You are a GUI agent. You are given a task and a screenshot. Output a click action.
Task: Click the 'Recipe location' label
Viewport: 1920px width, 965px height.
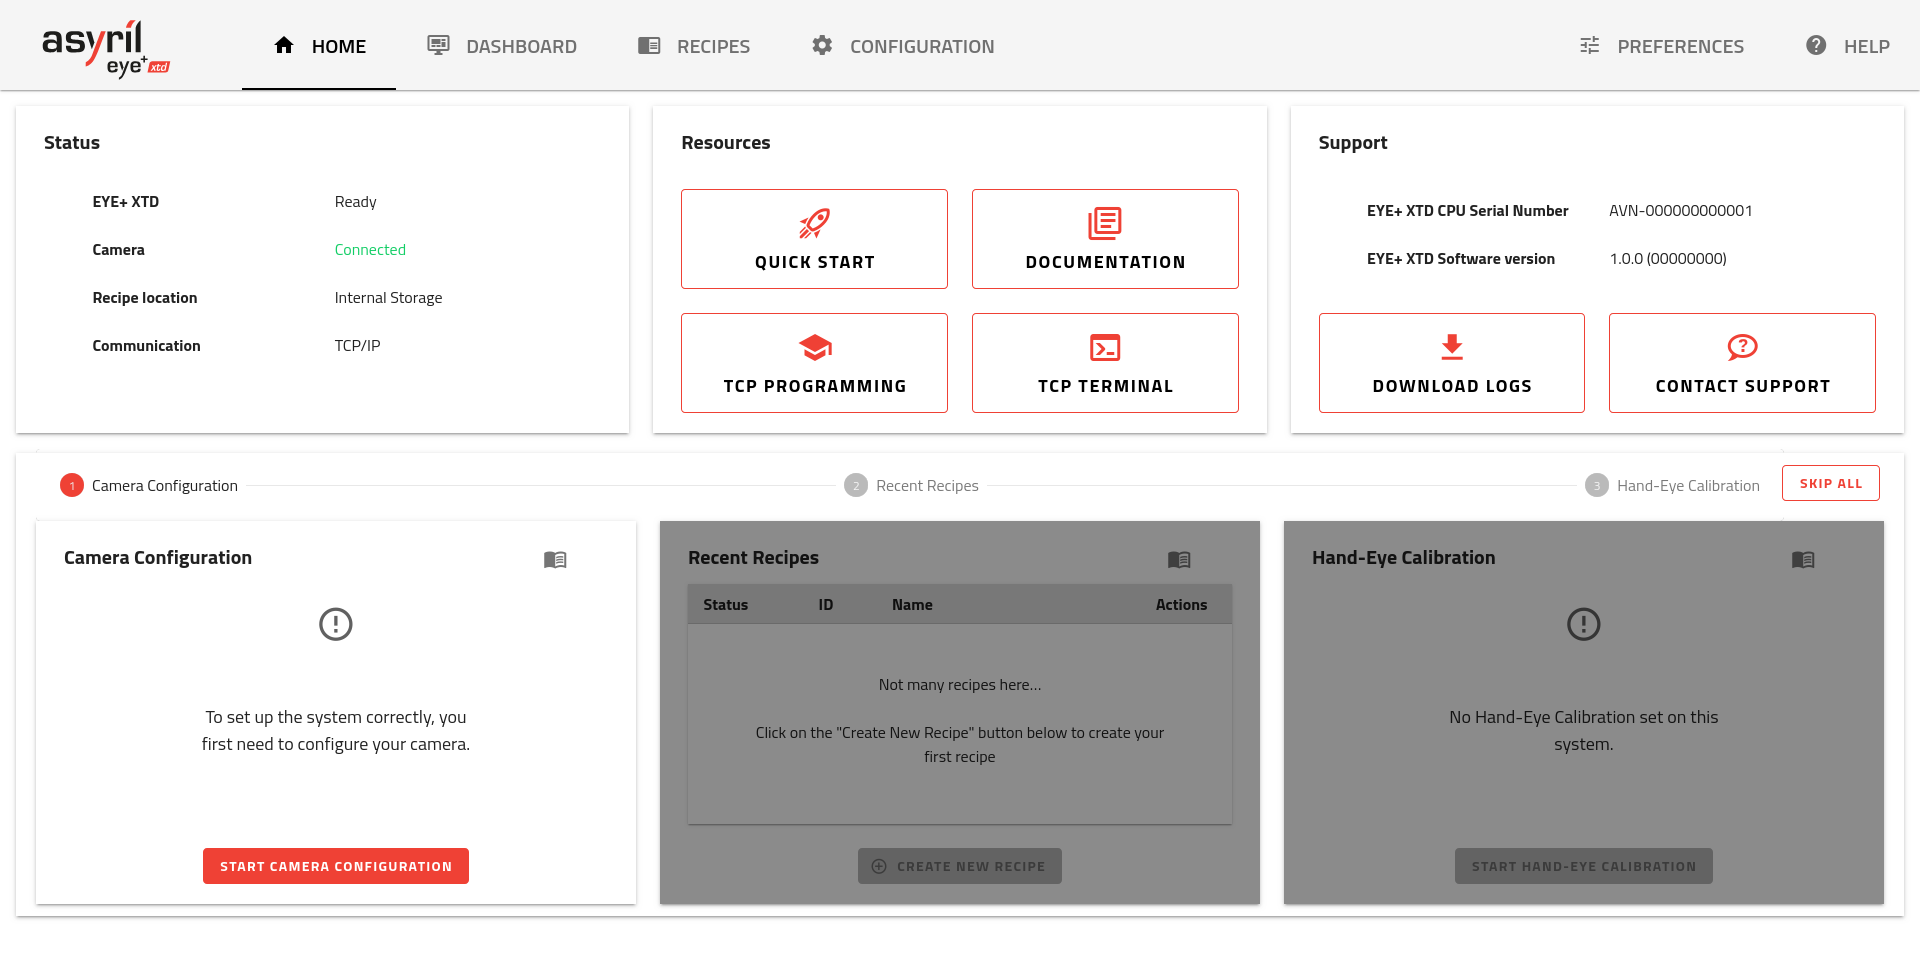point(145,298)
